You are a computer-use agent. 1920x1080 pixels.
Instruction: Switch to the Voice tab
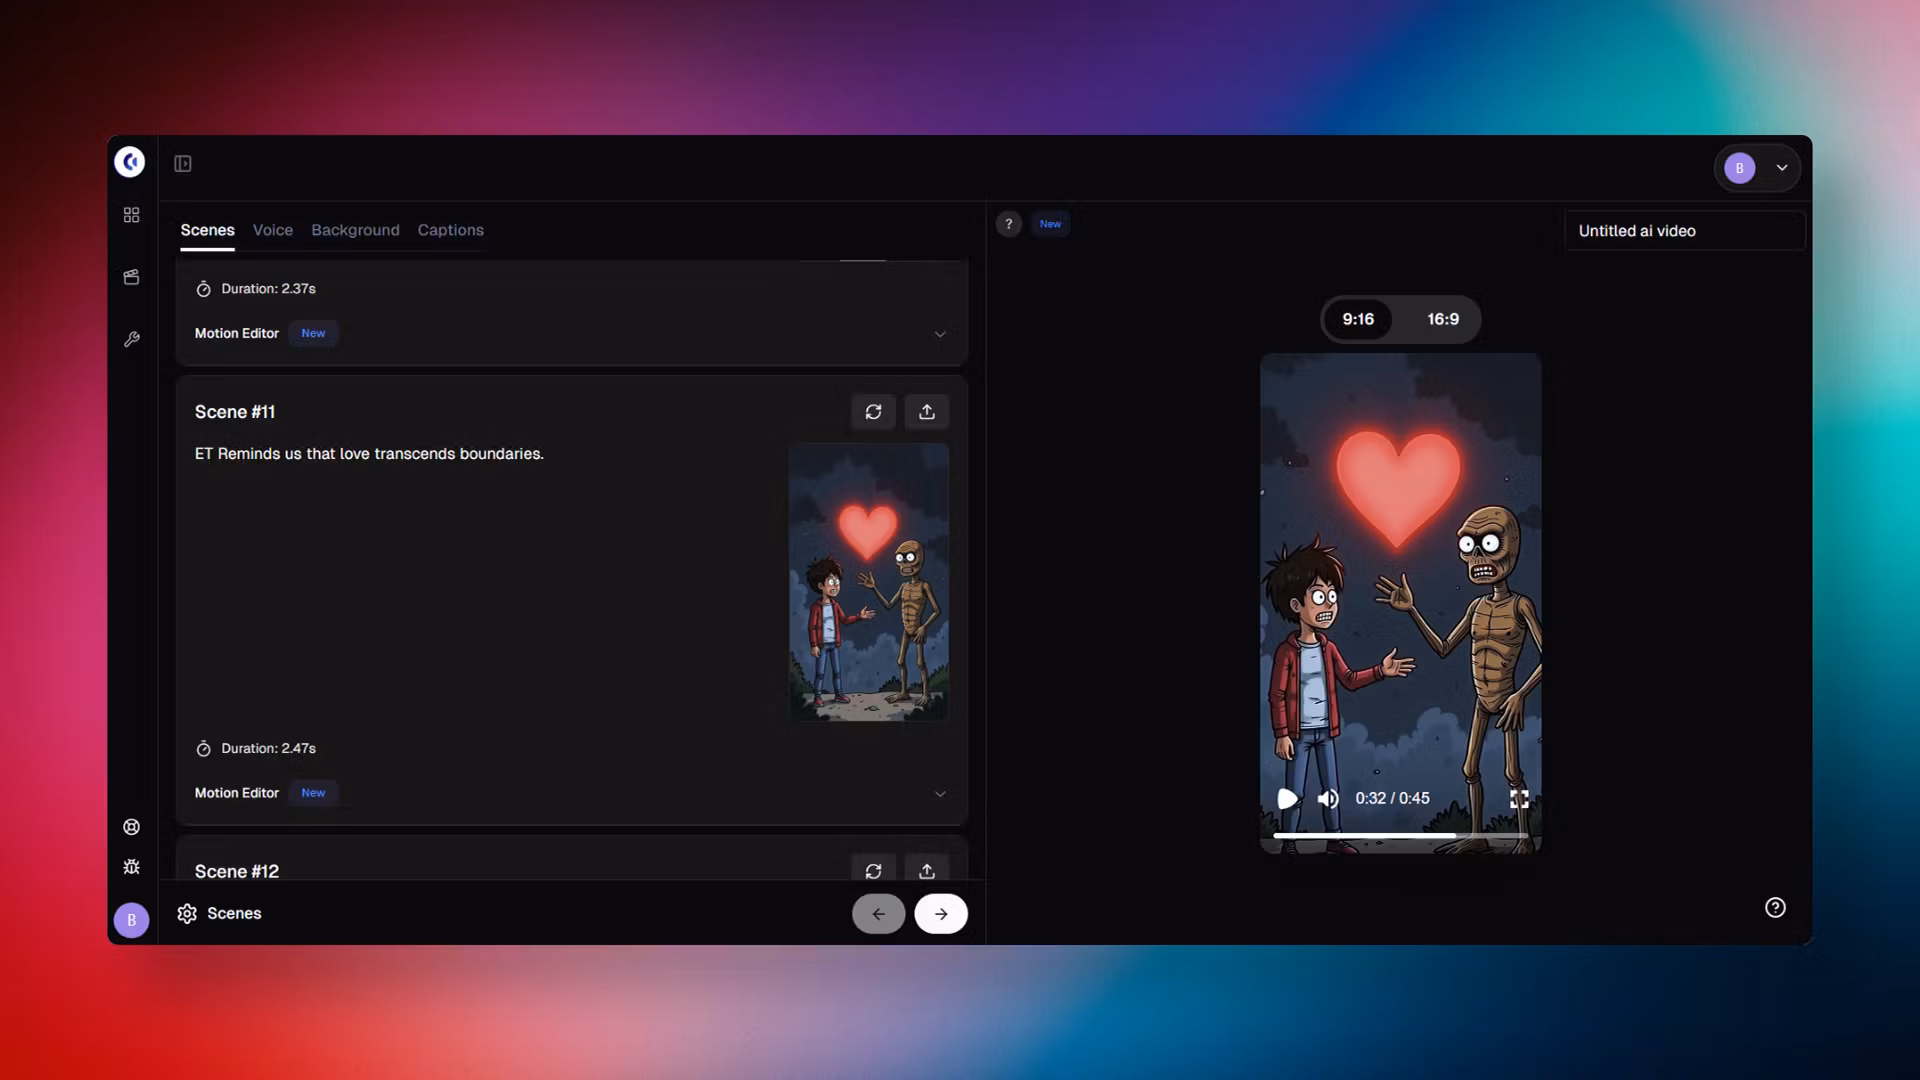click(x=272, y=230)
